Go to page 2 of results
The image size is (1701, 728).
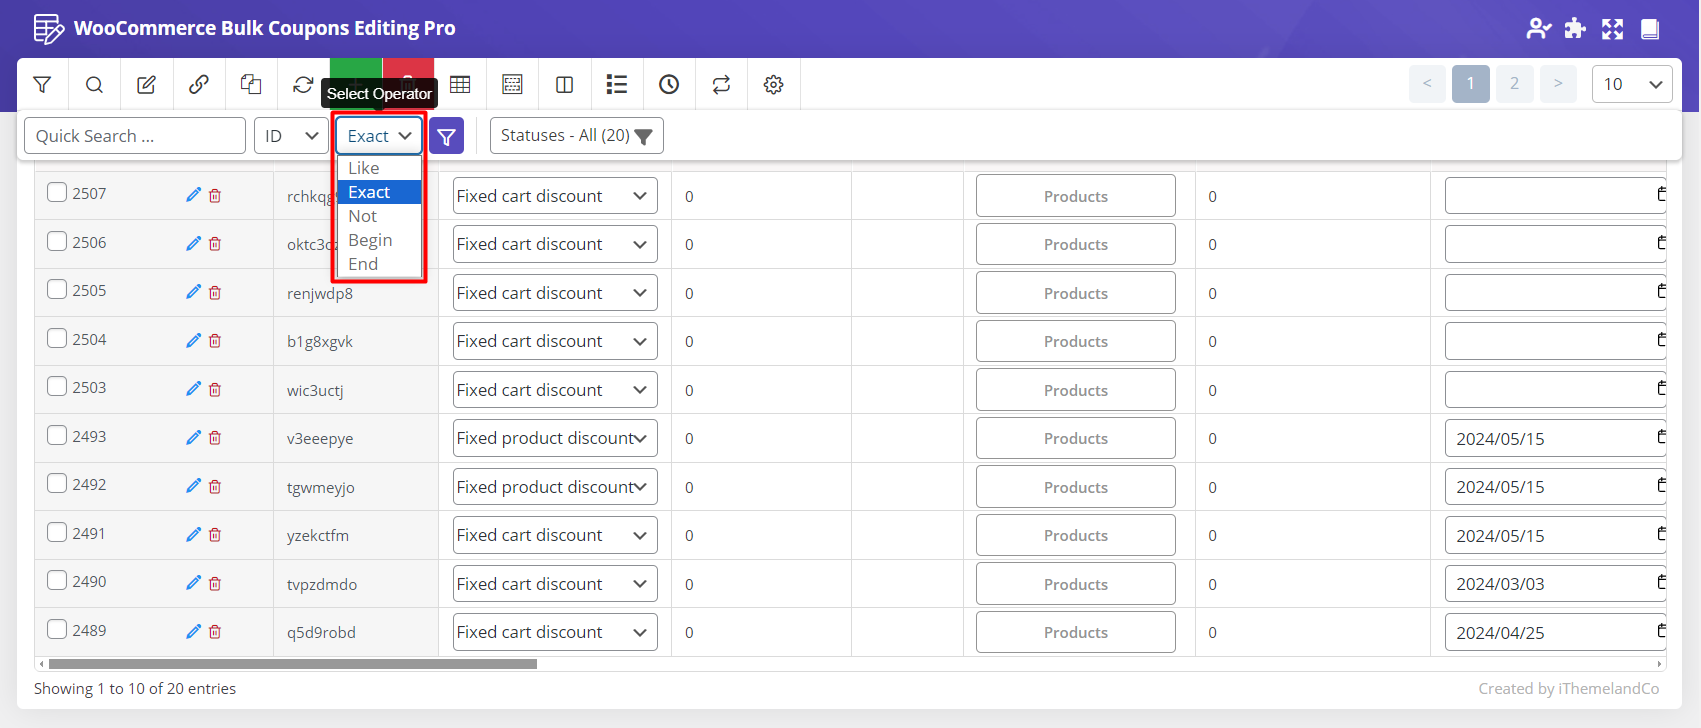click(1514, 84)
